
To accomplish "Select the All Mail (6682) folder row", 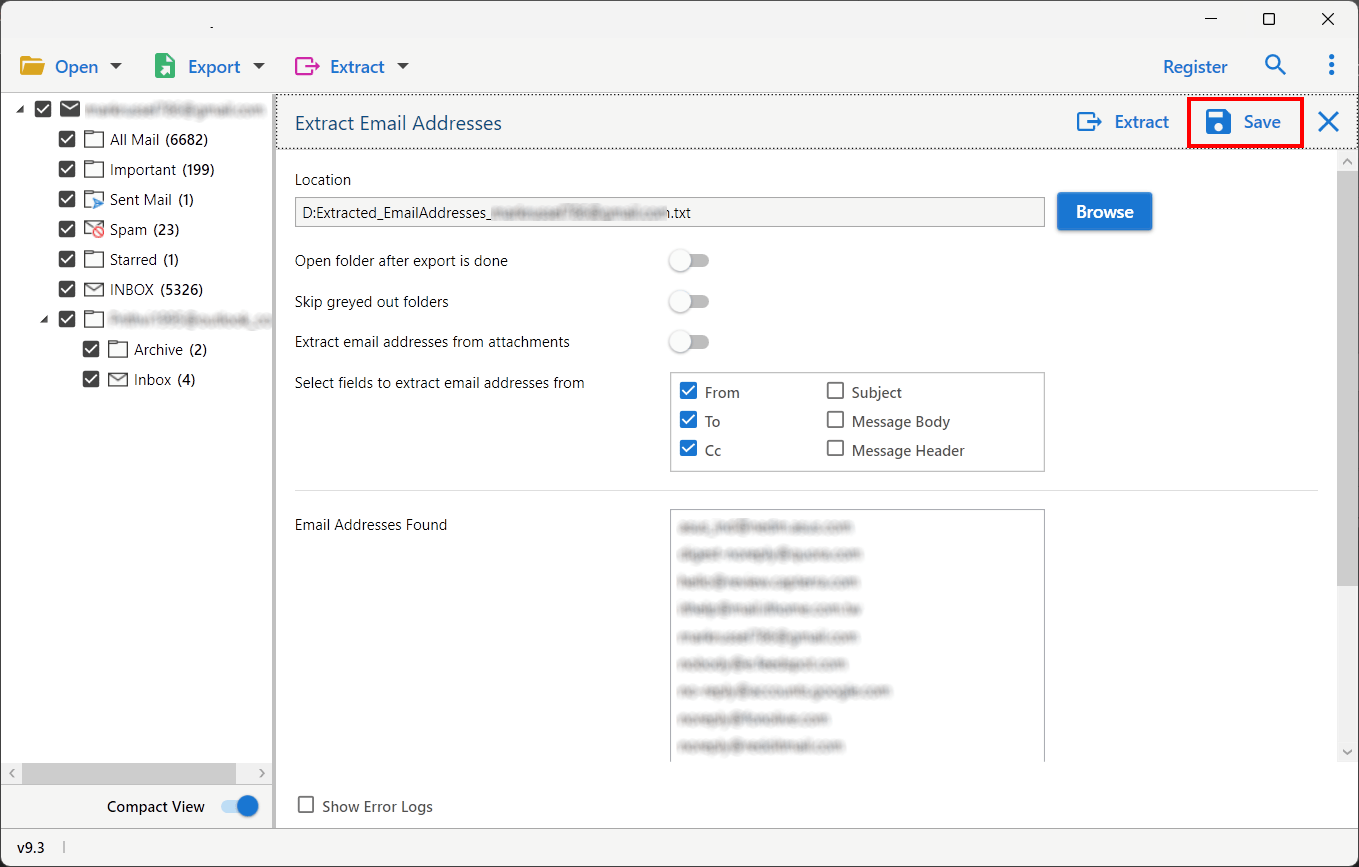I will click(159, 139).
